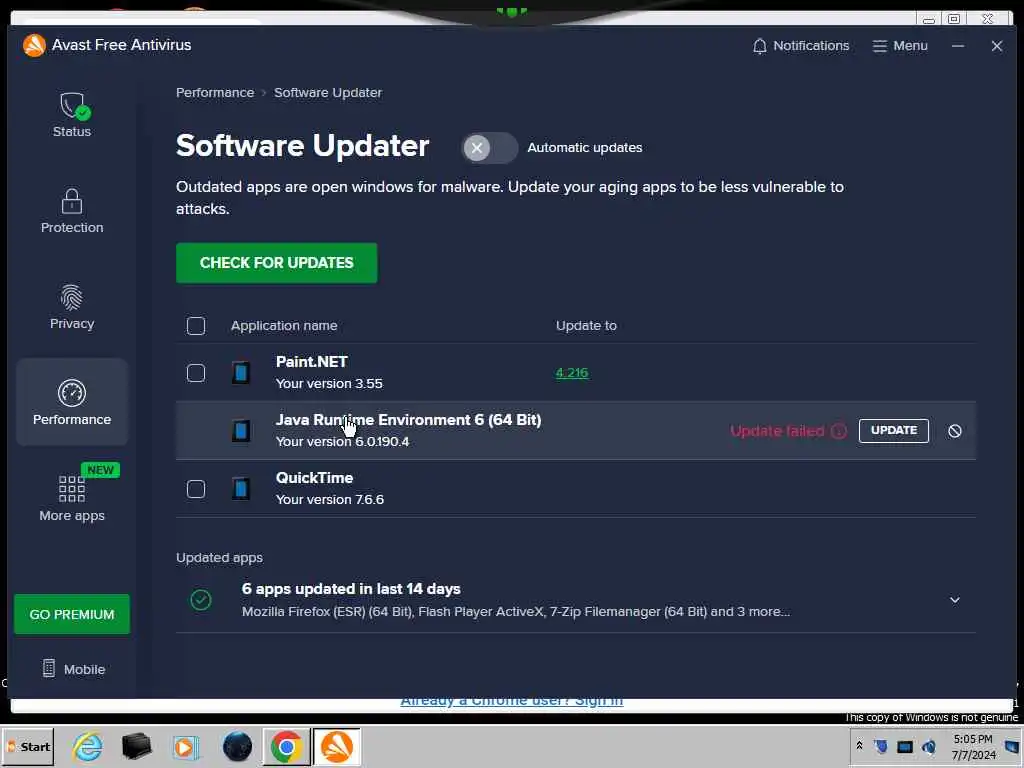Viewport: 1024px width, 768px height.
Task: Click the 'QuickTime' application name
Action: [x=314, y=477]
